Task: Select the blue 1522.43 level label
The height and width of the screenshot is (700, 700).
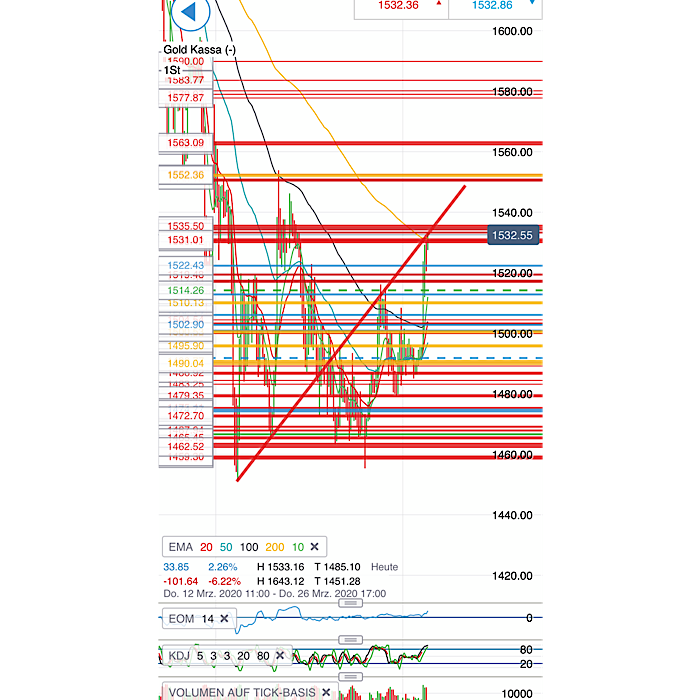Action: (186, 265)
